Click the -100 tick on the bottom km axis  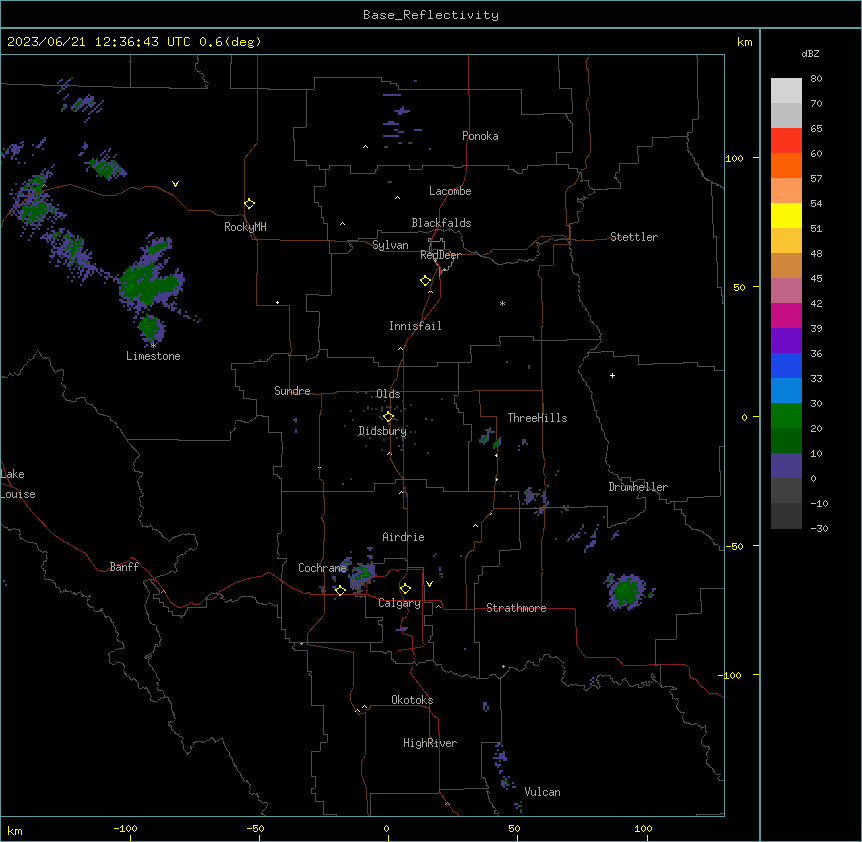pyautogui.click(x=125, y=828)
